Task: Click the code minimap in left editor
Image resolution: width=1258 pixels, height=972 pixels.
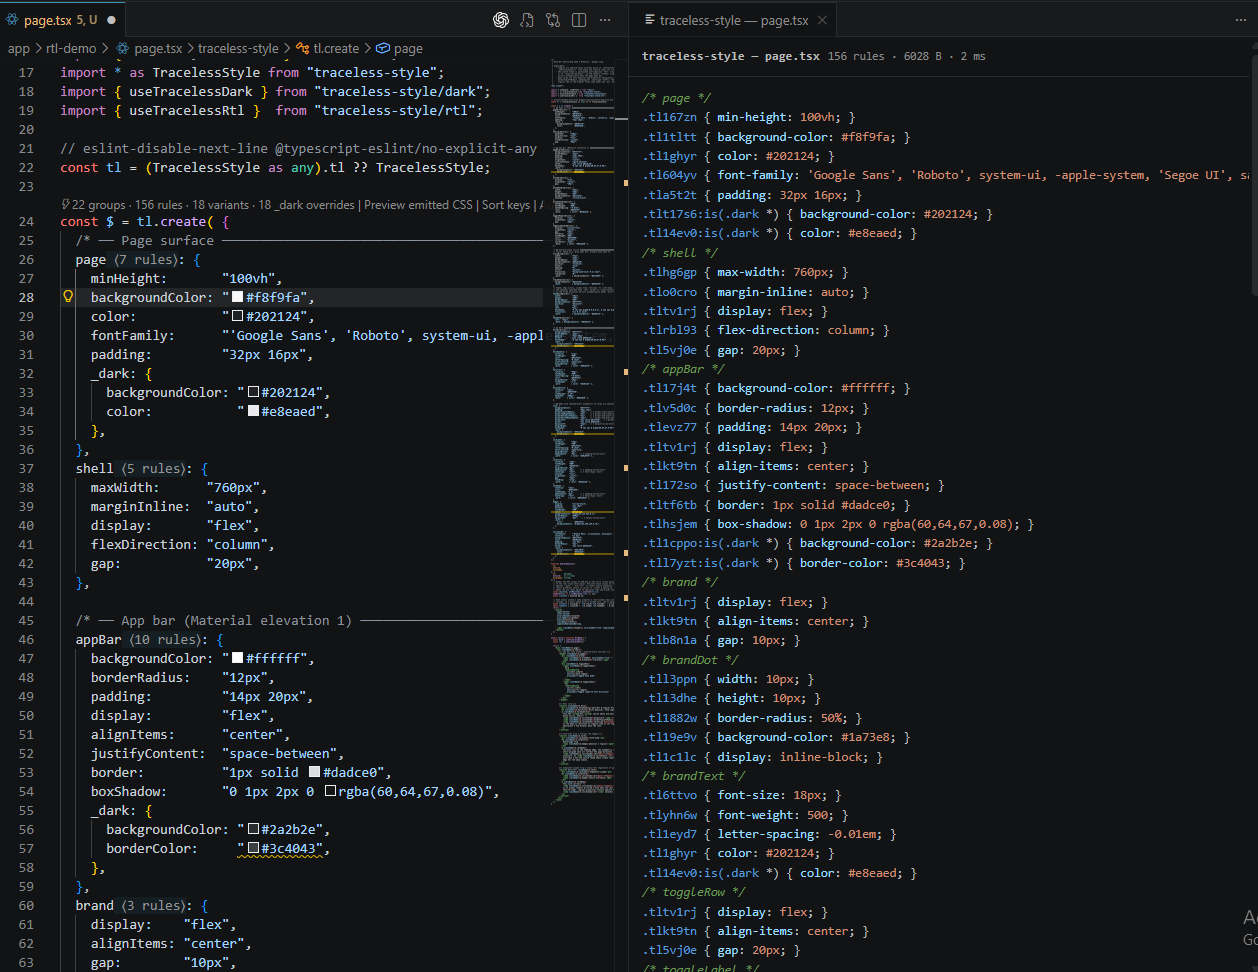Action: (x=581, y=430)
